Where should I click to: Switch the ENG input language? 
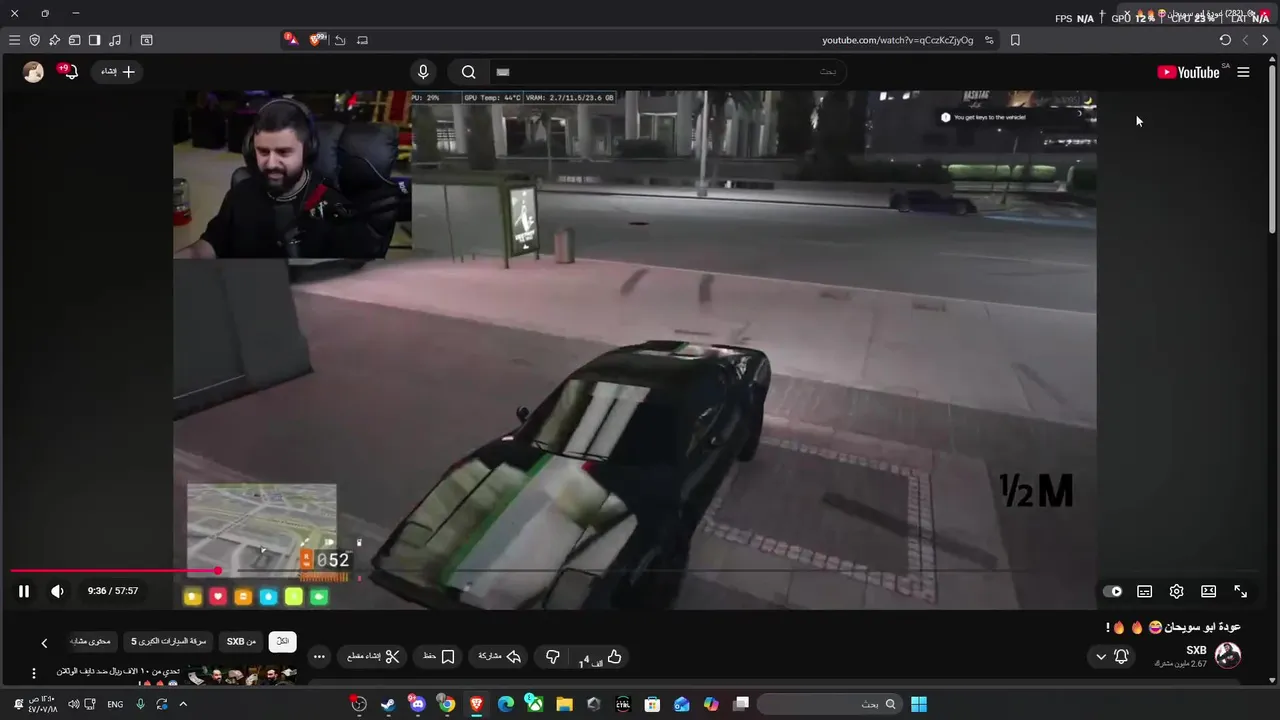[x=115, y=704]
